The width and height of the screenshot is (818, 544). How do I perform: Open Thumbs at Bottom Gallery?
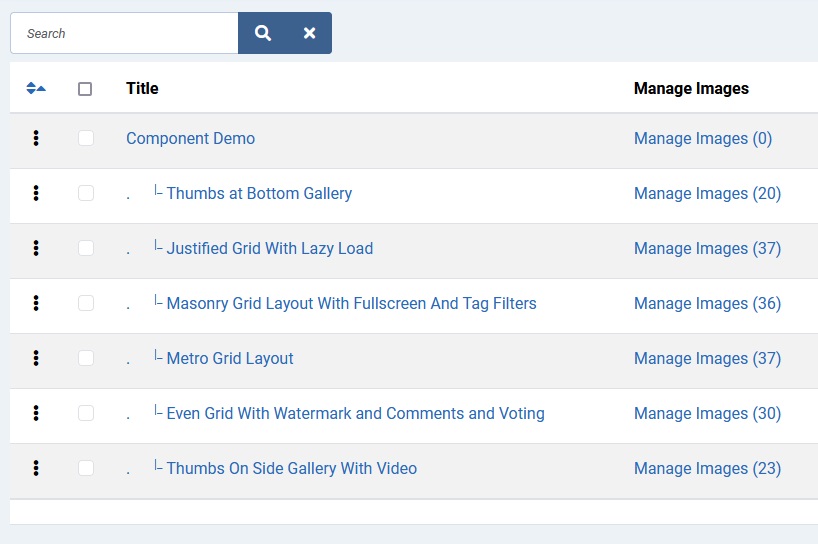pyautogui.click(x=259, y=193)
